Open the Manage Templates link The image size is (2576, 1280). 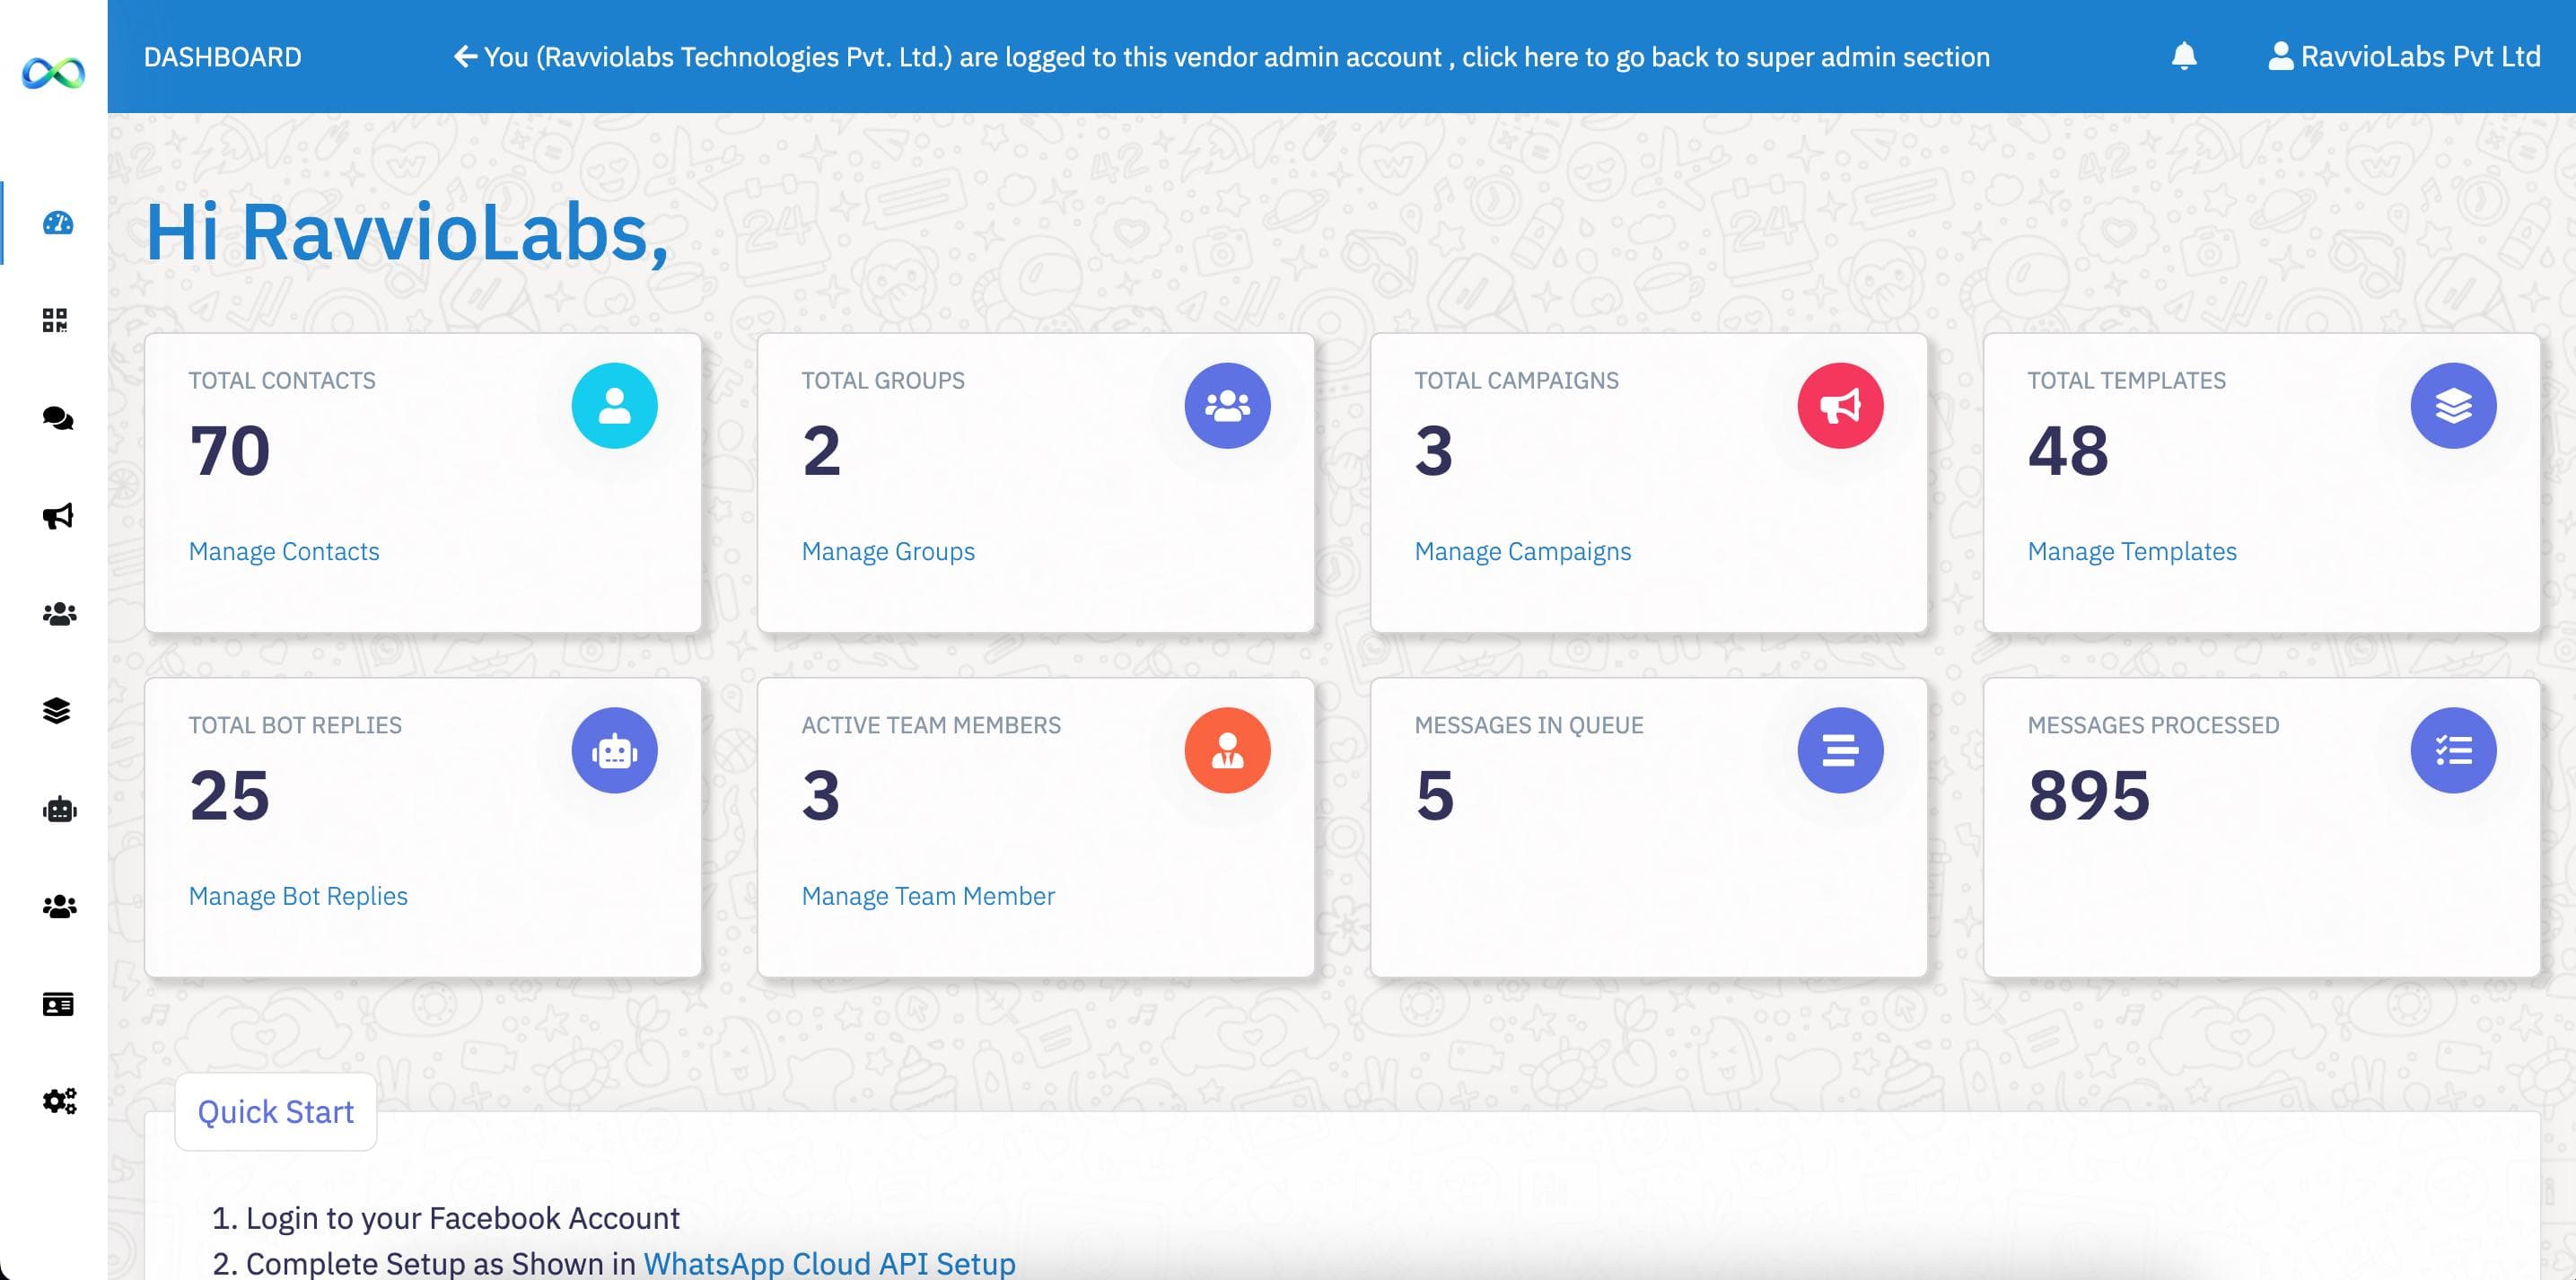click(2132, 551)
